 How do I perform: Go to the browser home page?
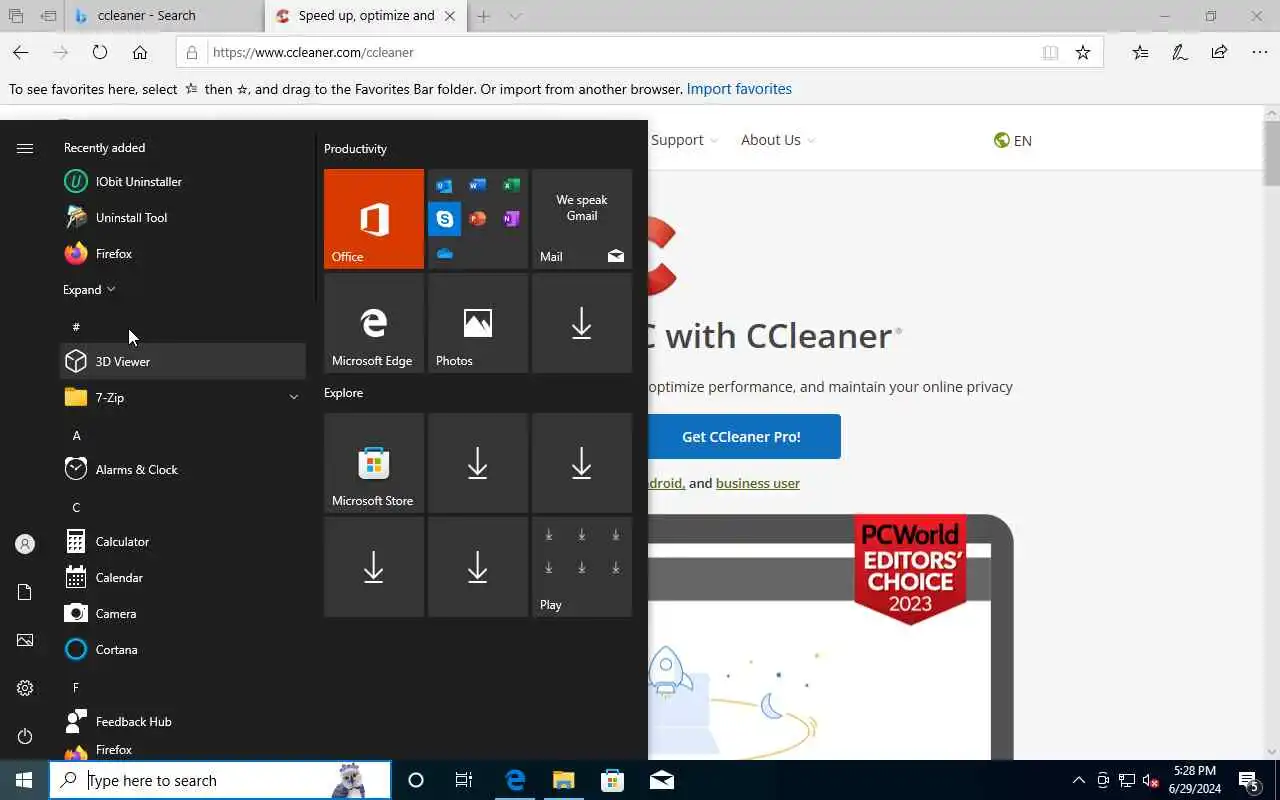point(140,53)
